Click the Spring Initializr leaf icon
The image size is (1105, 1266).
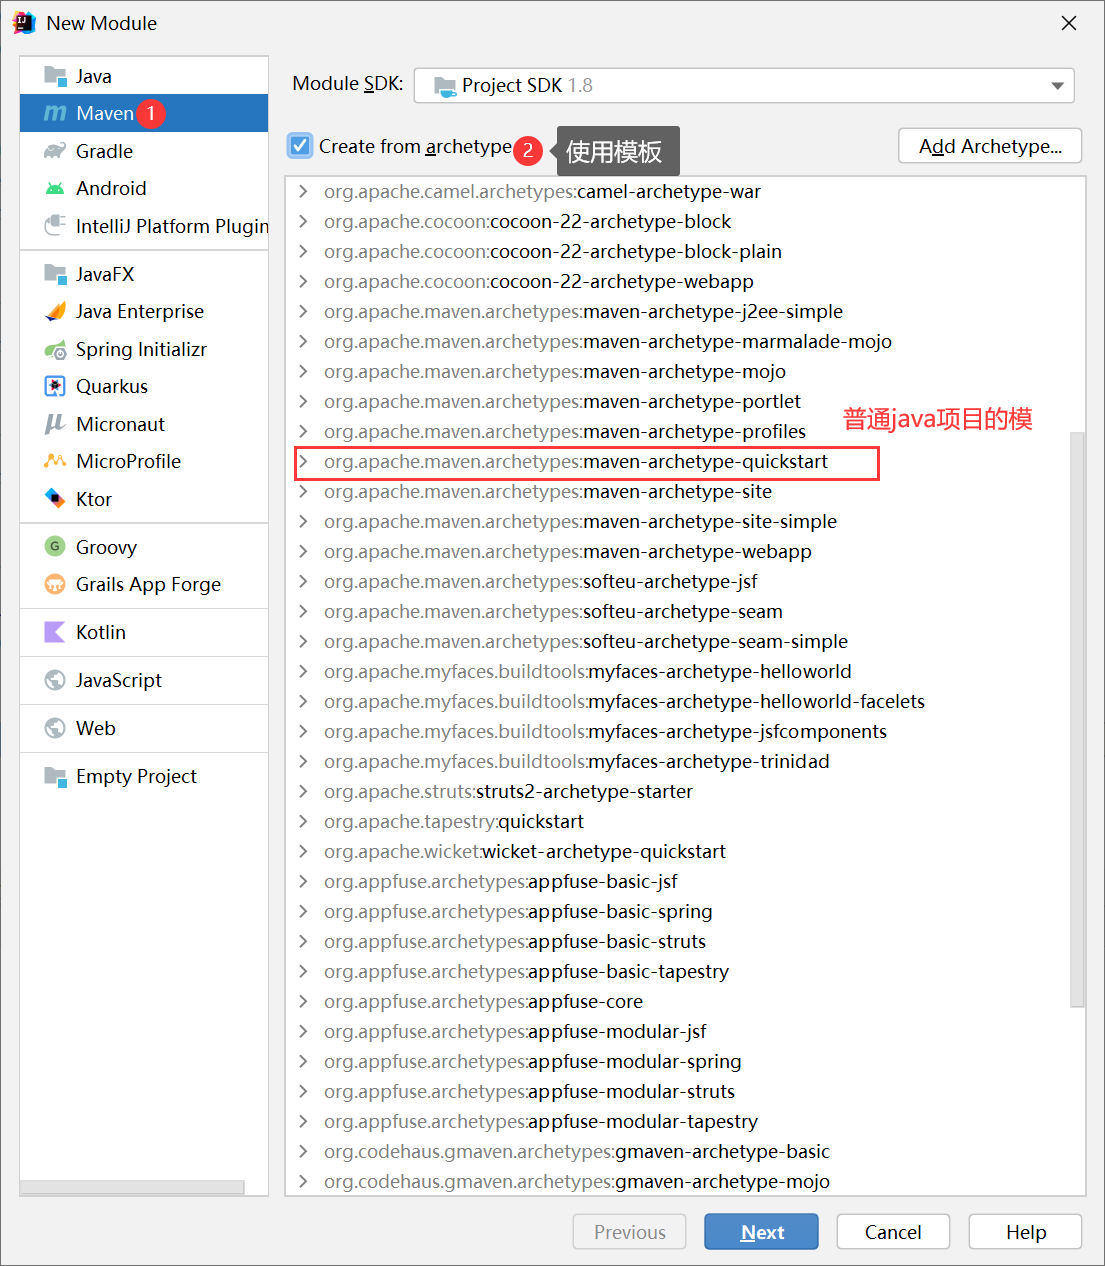[x=55, y=349]
